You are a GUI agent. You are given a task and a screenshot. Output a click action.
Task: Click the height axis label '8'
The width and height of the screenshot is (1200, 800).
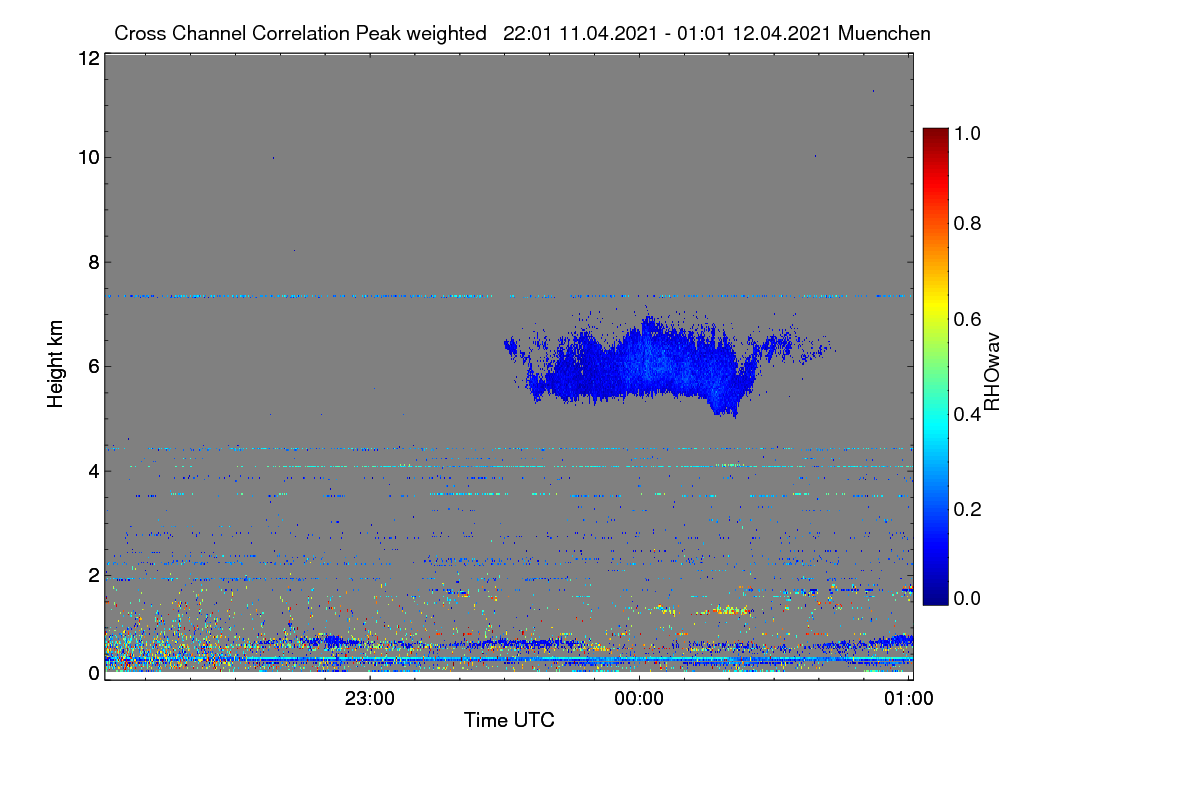[x=93, y=262]
